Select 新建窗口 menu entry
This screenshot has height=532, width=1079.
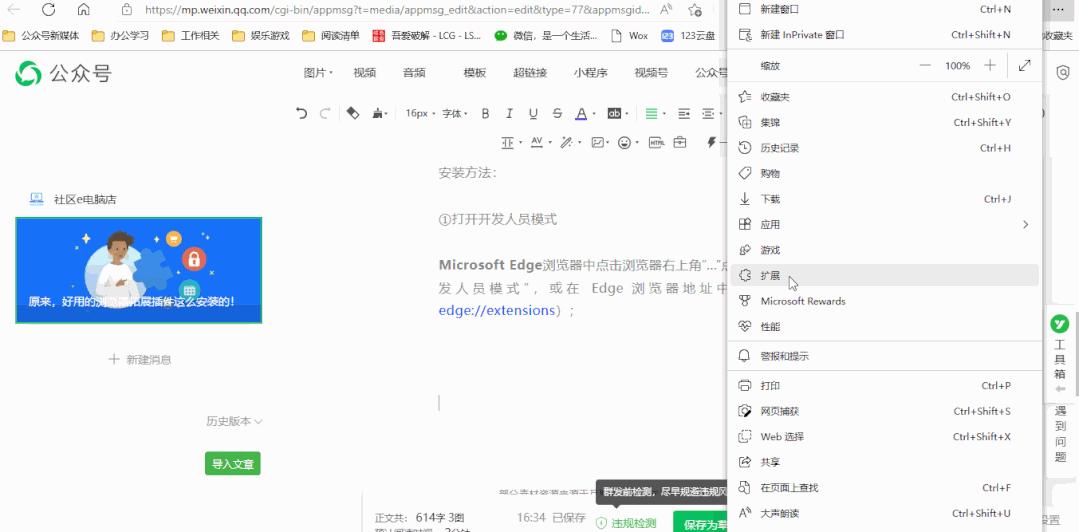pyautogui.click(x=884, y=9)
